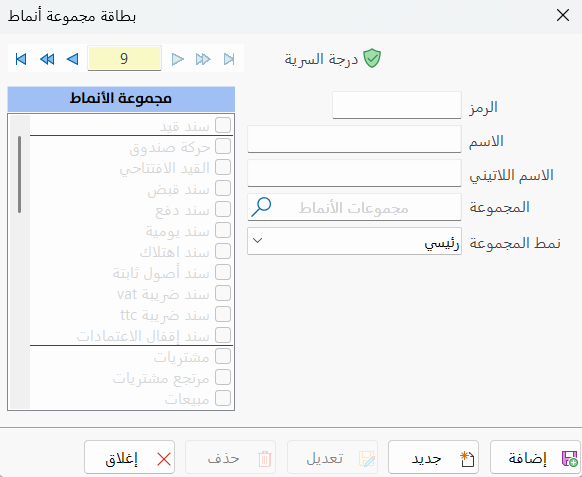Go to the first record
The image size is (582, 477).
pyautogui.click(x=21, y=59)
